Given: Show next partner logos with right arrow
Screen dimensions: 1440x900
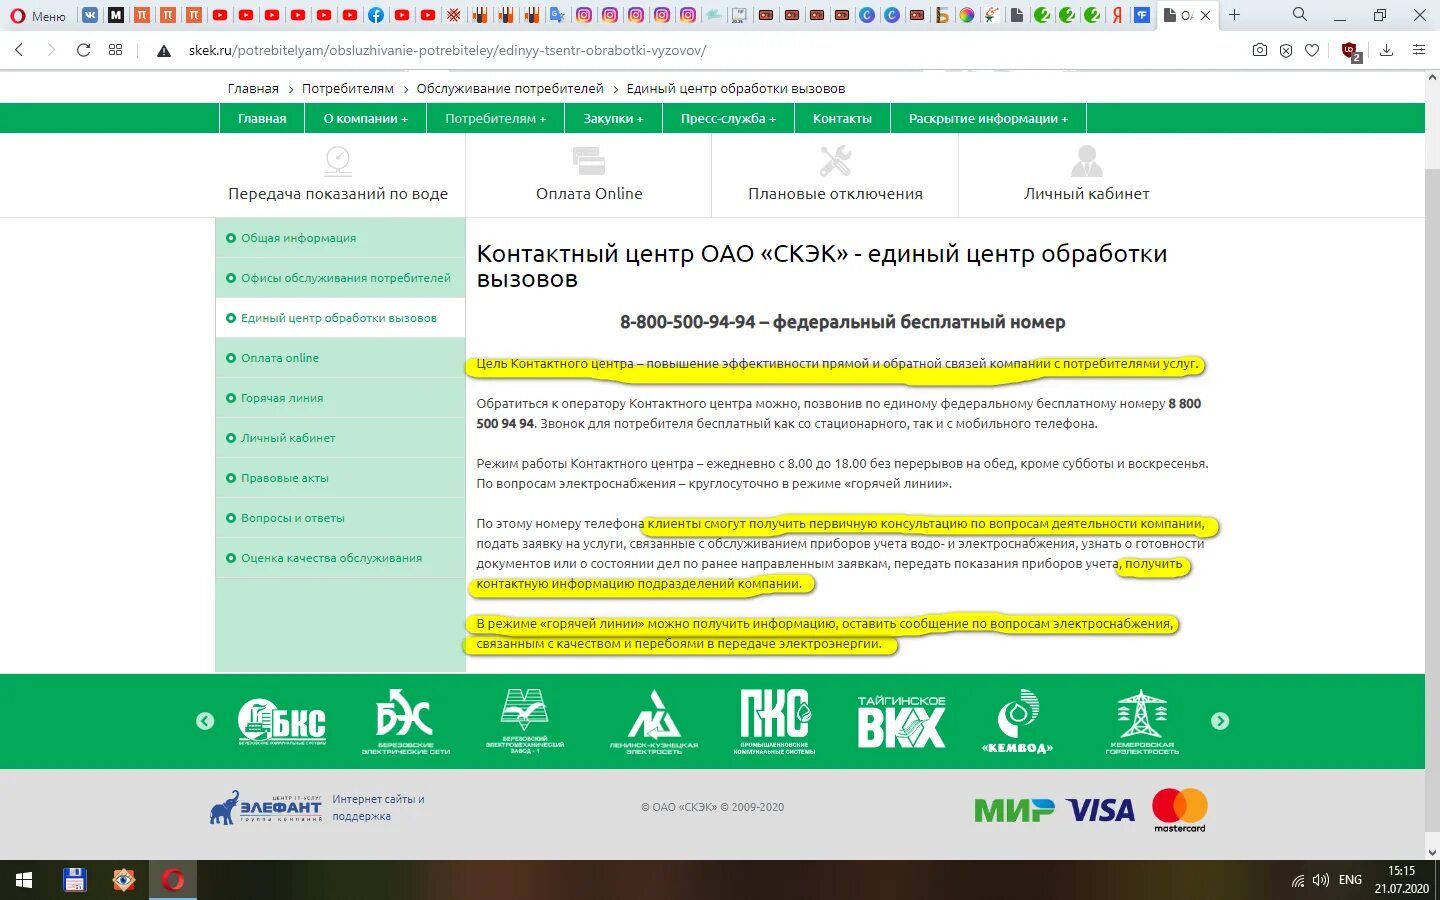Looking at the screenshot, I should (x=1220, y=721).
